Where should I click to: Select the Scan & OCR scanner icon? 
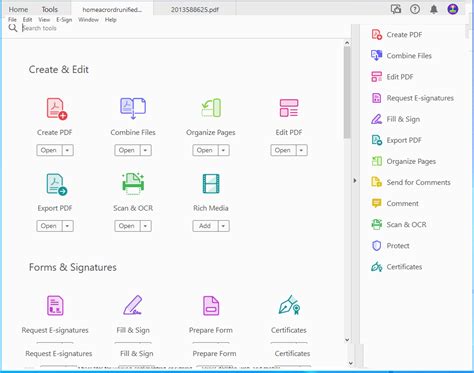click(133, 184)
